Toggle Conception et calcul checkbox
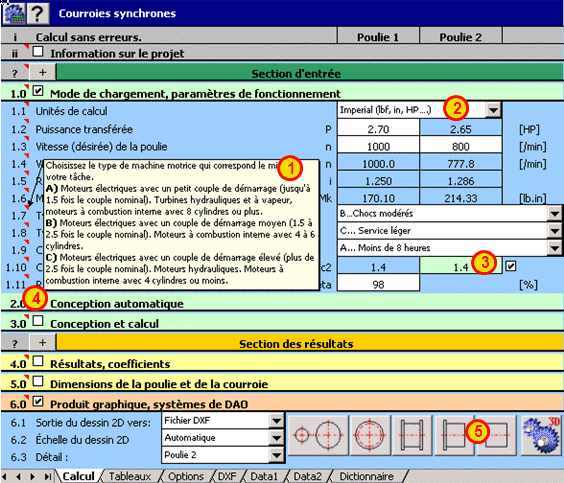This screenshot has height=483, width=564. pyautogui.click(x=38, y=320)
